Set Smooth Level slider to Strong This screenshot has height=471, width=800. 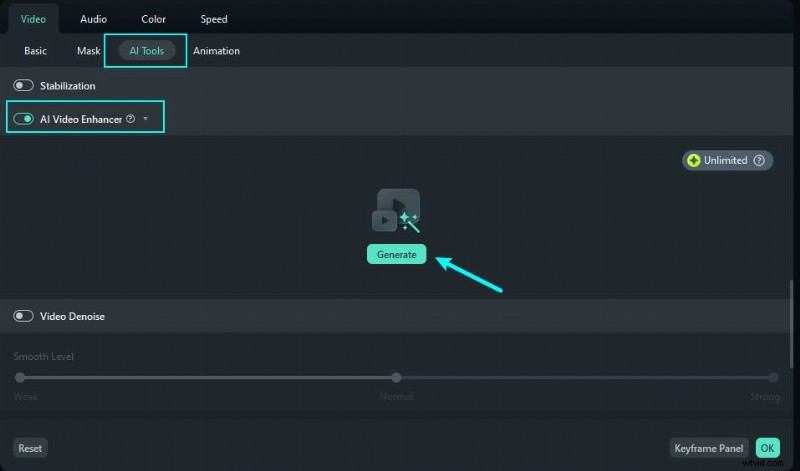tap(773, 377)
